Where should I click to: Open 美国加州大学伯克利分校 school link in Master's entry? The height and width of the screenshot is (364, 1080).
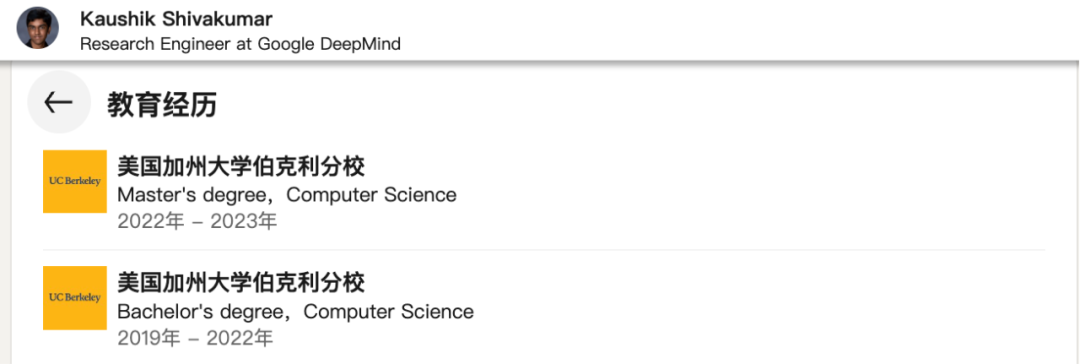241,166
